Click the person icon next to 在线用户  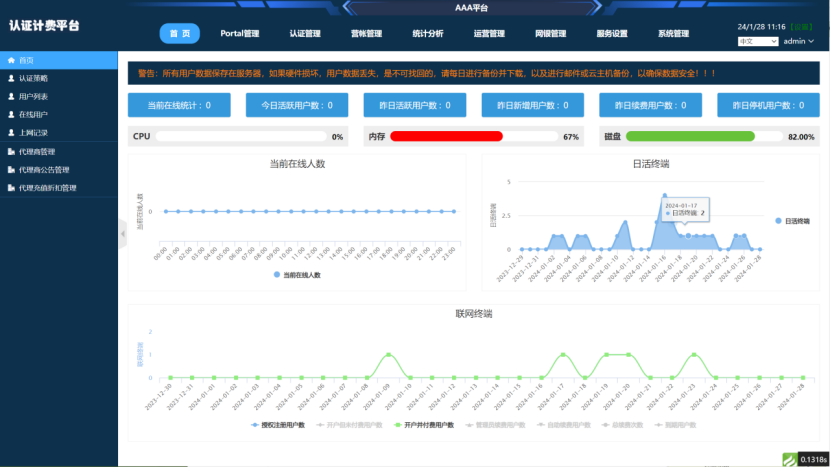[11, 114]
